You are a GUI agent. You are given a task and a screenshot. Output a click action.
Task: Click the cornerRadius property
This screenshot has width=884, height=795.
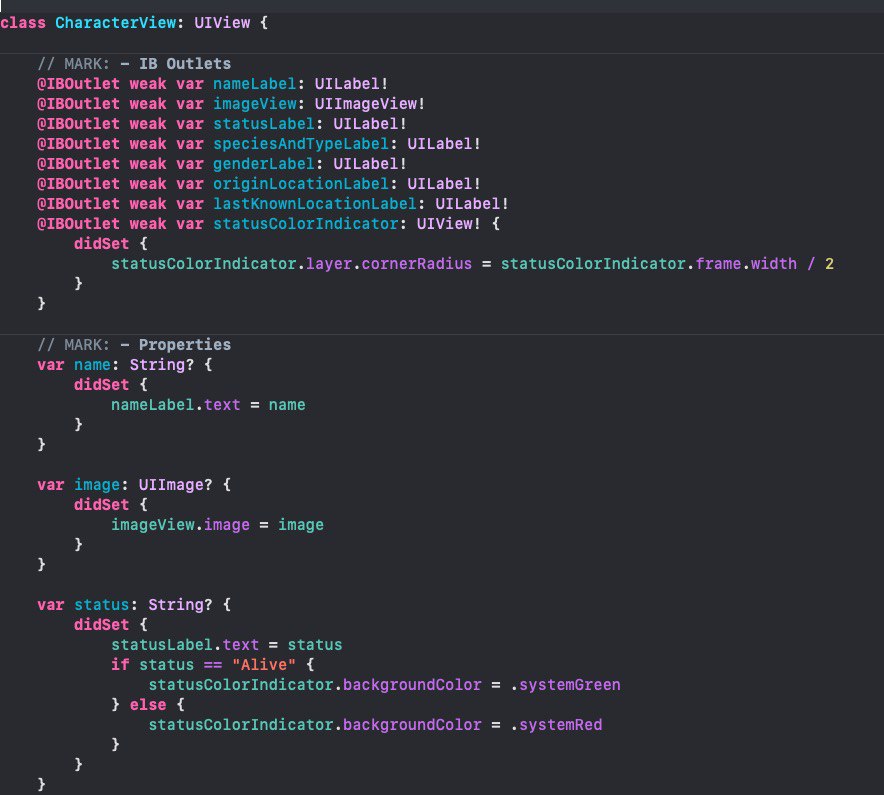417,264
